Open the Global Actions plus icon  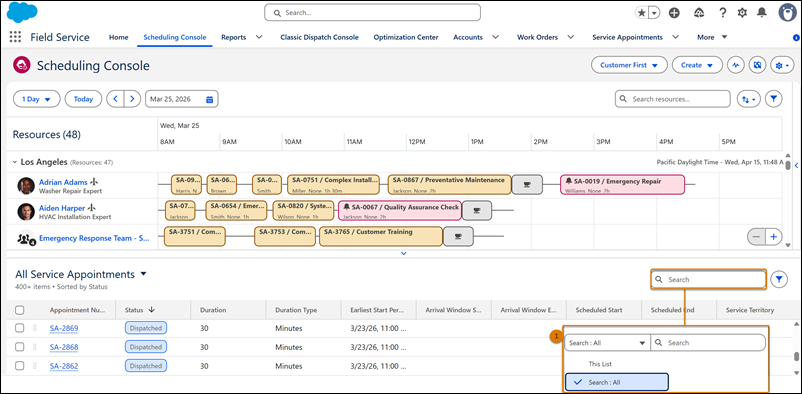(x=674, y=13)
